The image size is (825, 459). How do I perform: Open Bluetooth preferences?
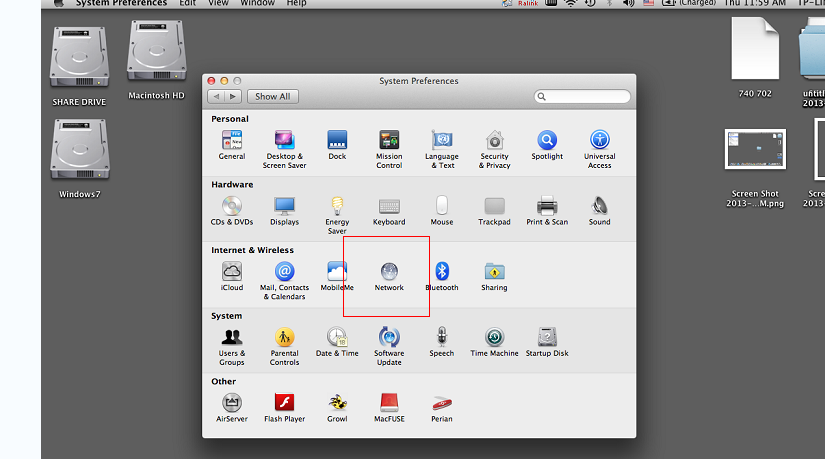[x=442, y=276]
